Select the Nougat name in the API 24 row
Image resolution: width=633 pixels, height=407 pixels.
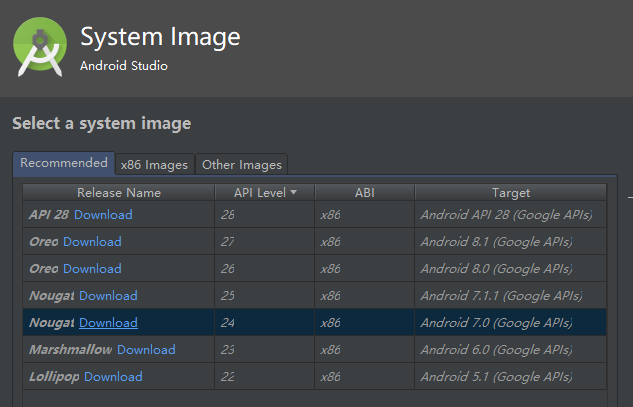coord(52,323)
